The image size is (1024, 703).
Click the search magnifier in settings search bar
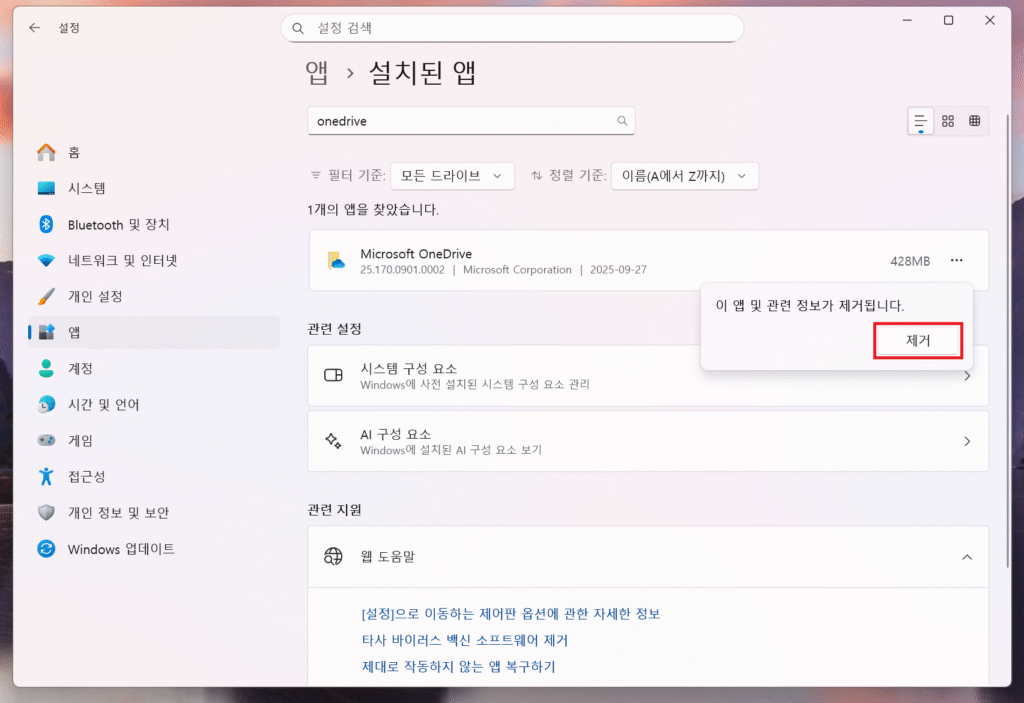[298, 28]
